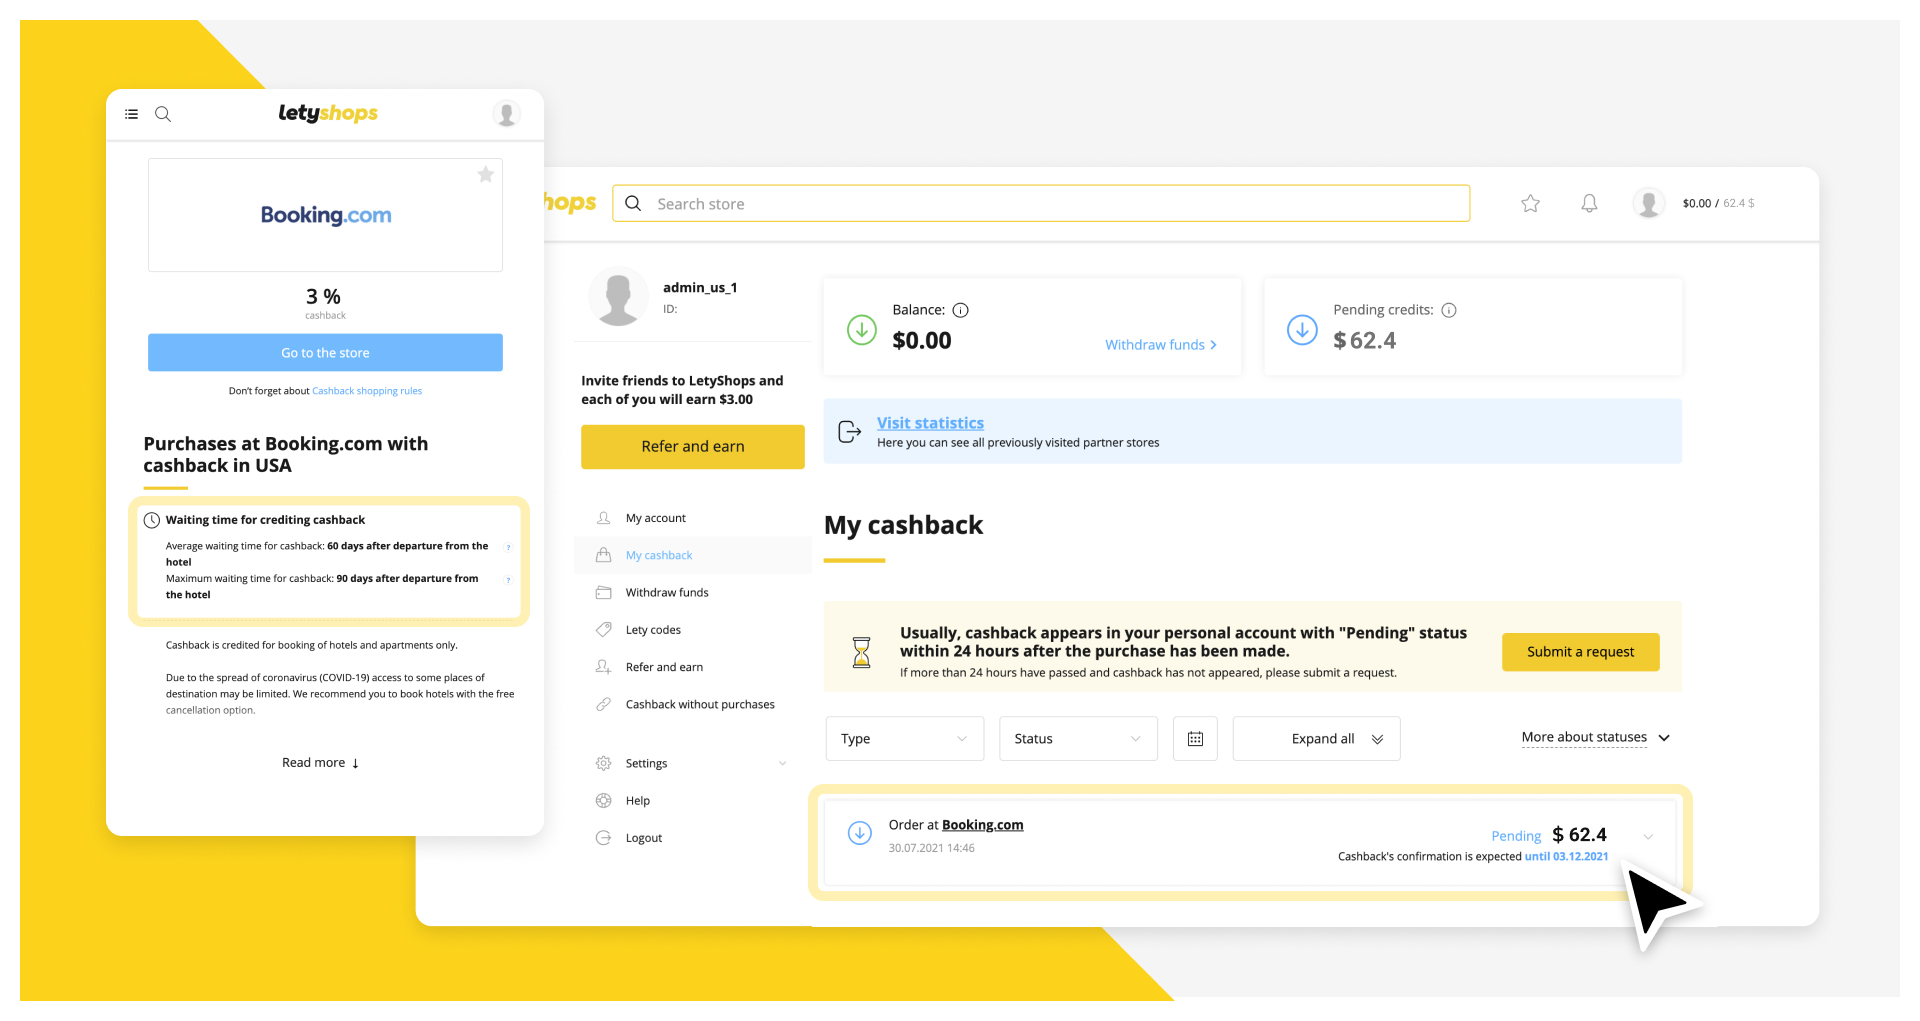Click the hourglass icon in the notice
1920x1021 pixels.
(861, 652)
